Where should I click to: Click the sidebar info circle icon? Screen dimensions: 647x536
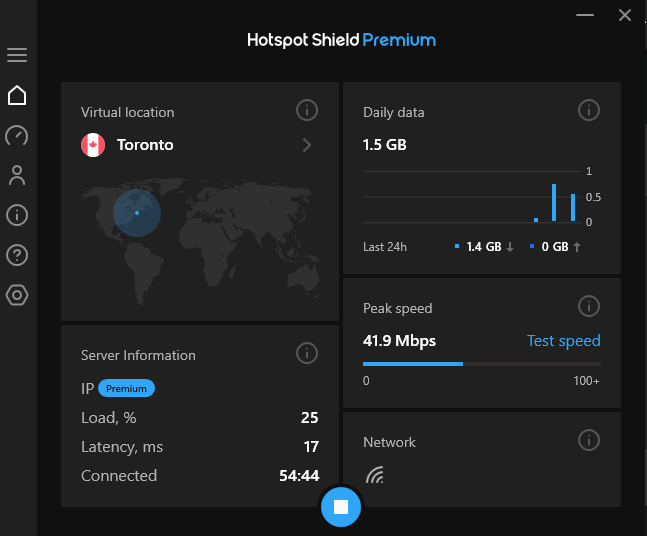click(x=17, y=215)
